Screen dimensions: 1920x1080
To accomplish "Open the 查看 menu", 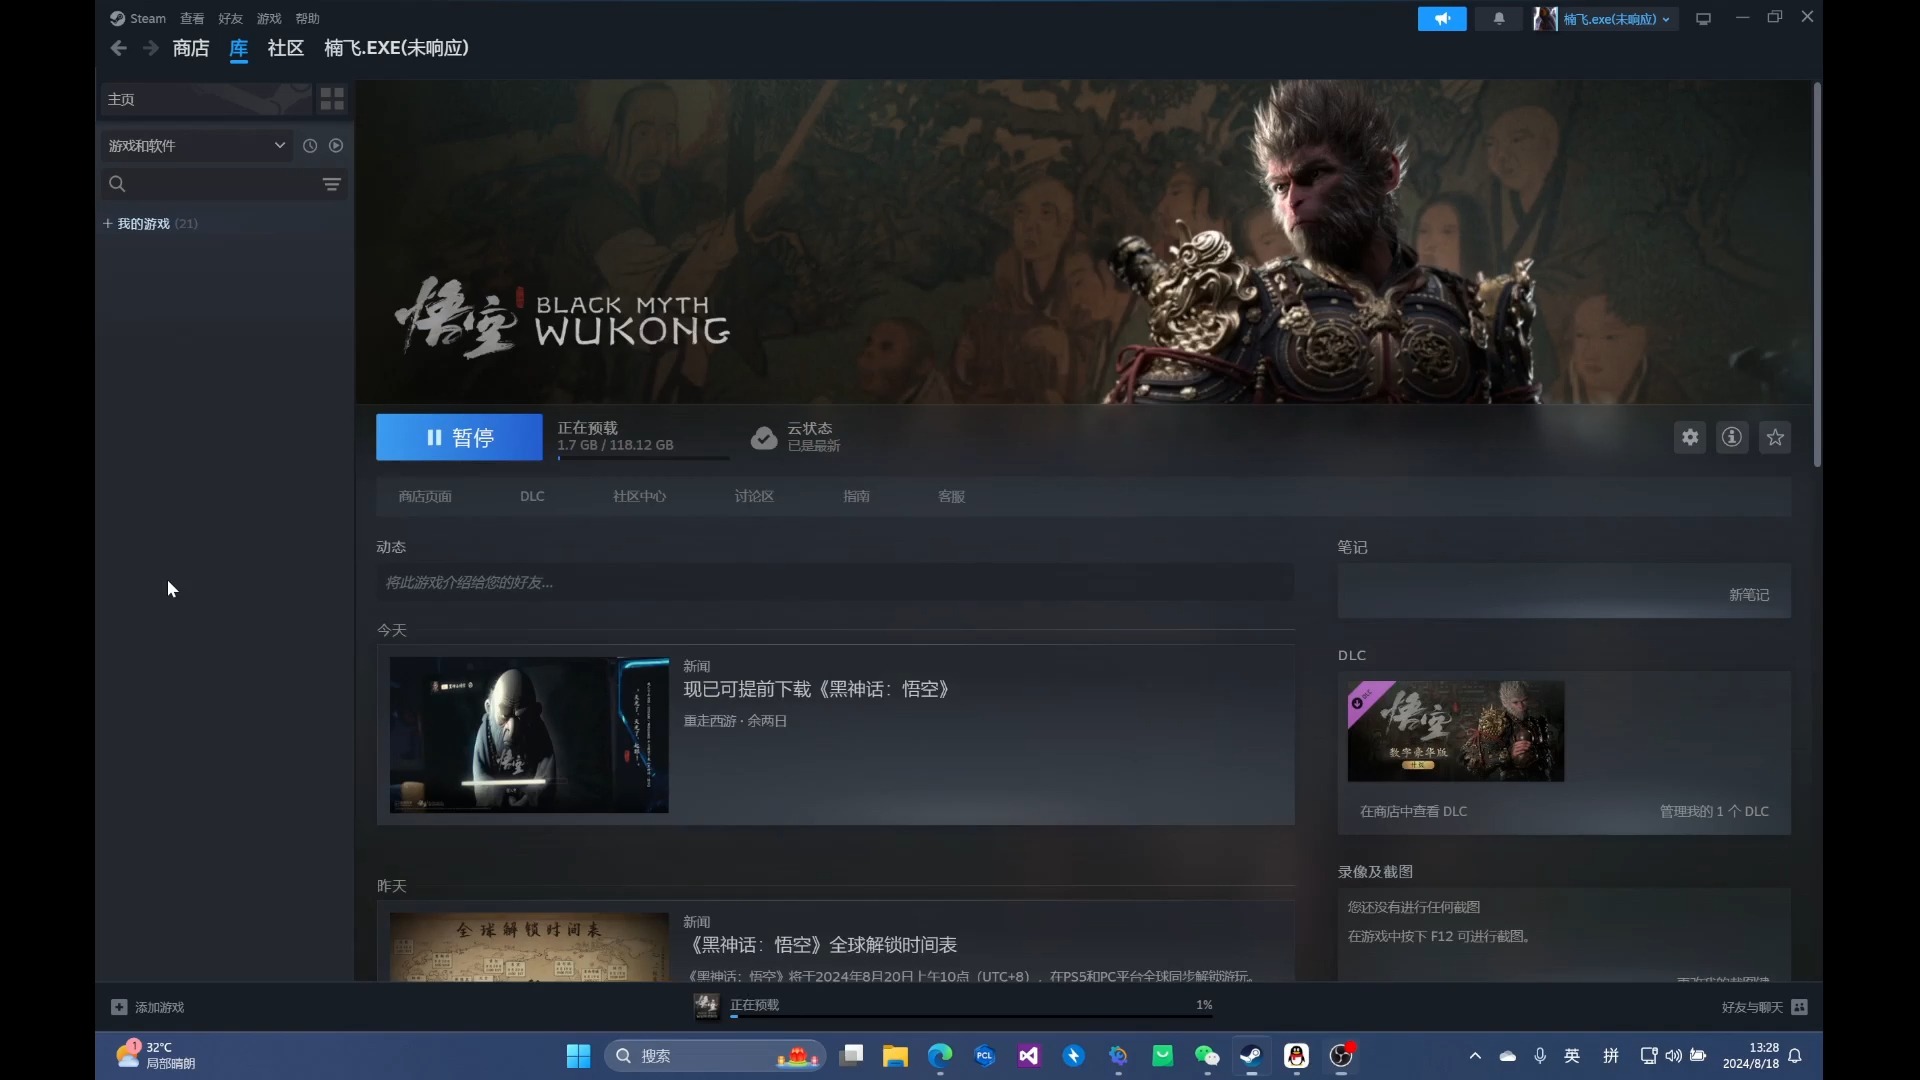I will [192, 19].
